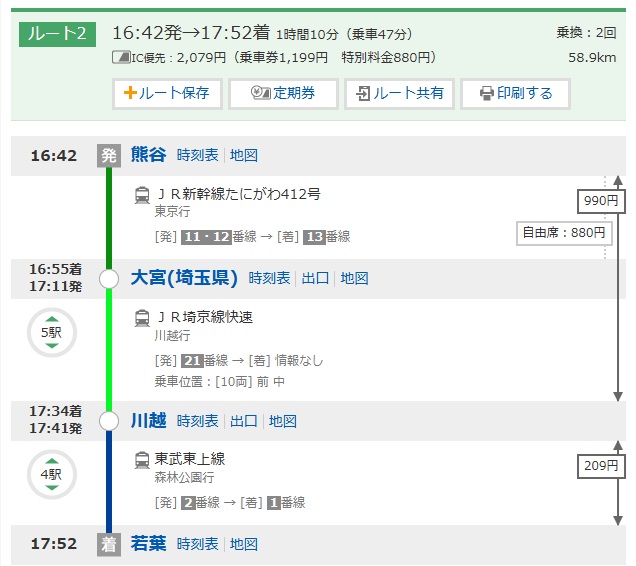Expand the 4駅 stops list
636x566 pixels.
point(50,474)
